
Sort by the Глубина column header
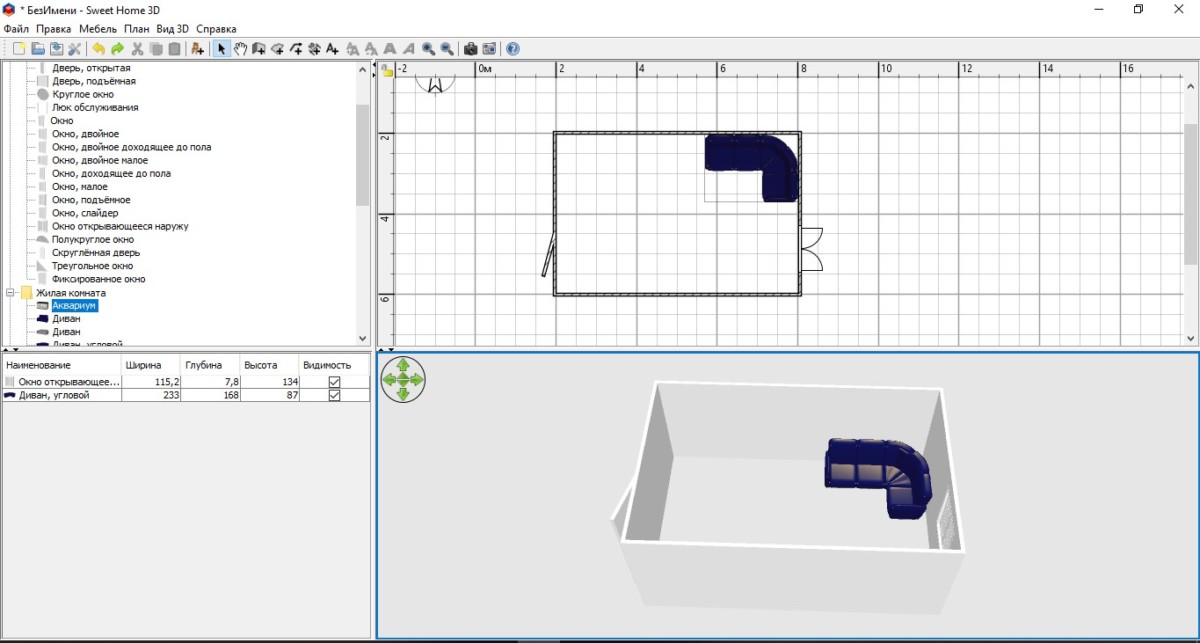(211, 365)
